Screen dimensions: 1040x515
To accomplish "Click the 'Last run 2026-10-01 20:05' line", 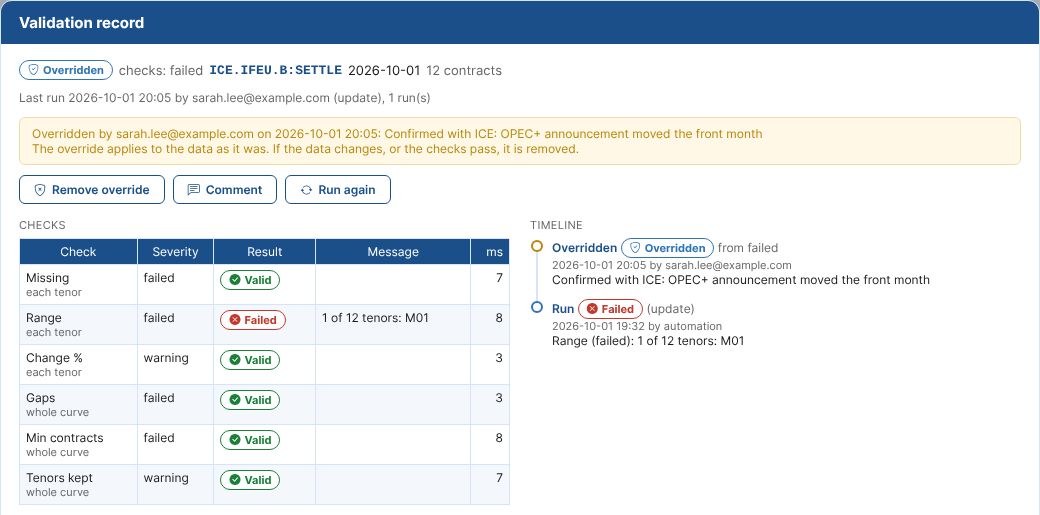I will pos(225,98).
